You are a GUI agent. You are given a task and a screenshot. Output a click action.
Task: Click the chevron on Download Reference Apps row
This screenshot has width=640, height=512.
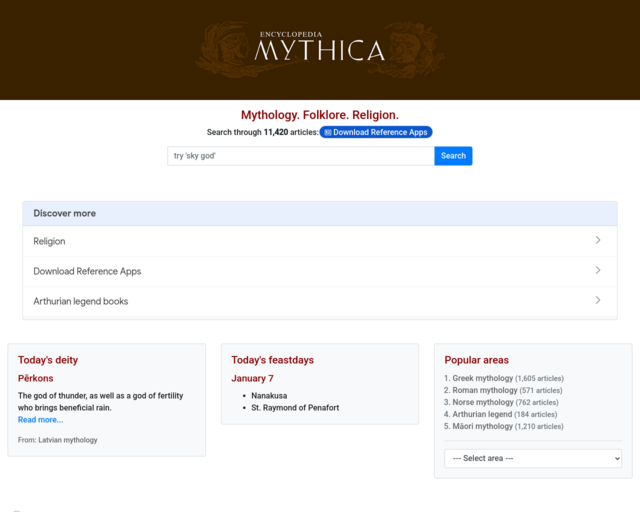(598, 270)
